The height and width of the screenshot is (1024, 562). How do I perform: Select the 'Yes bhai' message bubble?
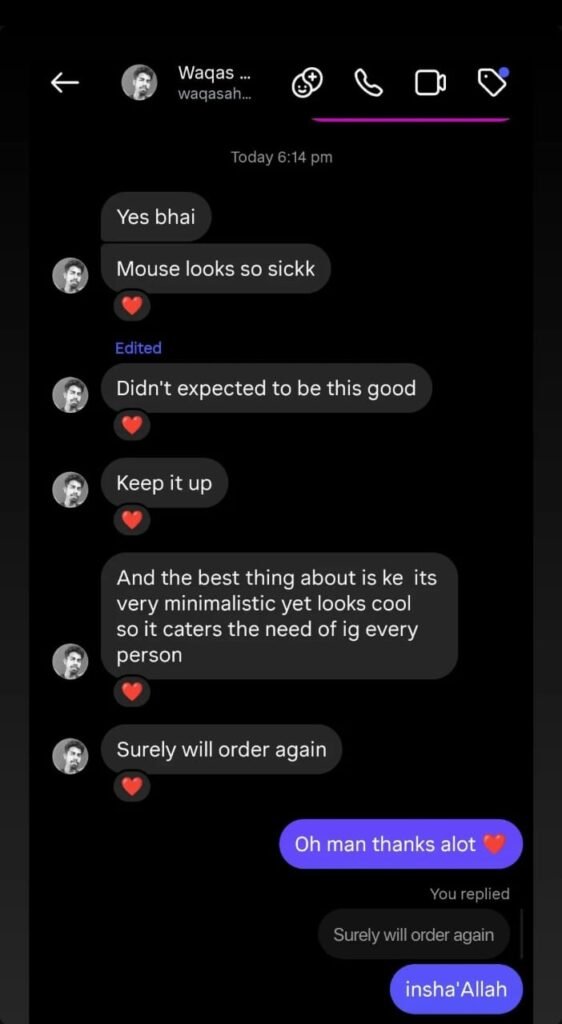[x=156, y=217]
